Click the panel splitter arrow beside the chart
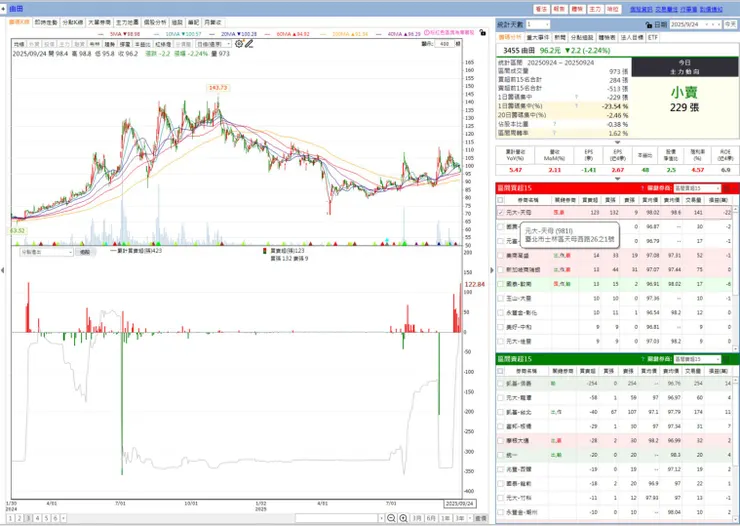The image size is (740, 526). [x=492, y=270]
